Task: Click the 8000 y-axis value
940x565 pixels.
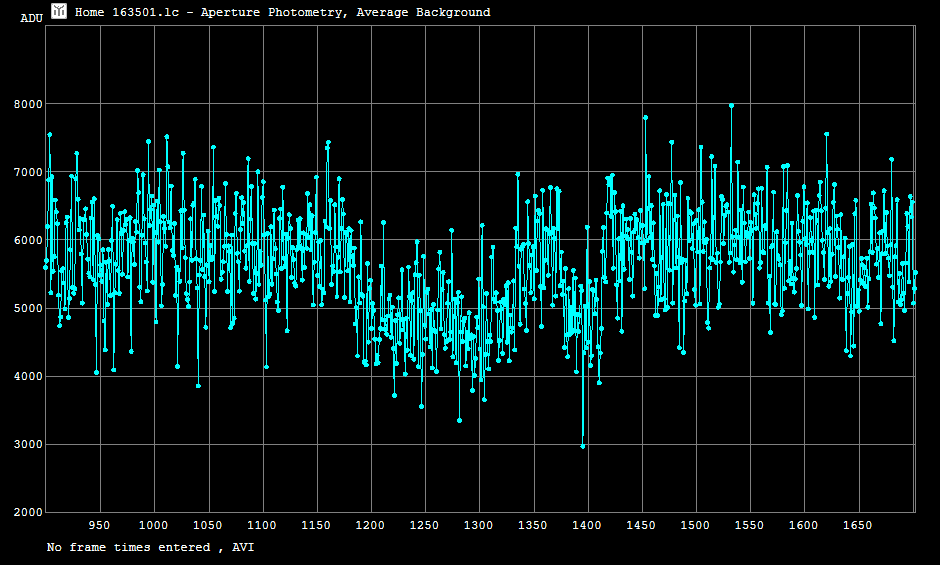Action: pyautogui.click(x=29, y=104)
